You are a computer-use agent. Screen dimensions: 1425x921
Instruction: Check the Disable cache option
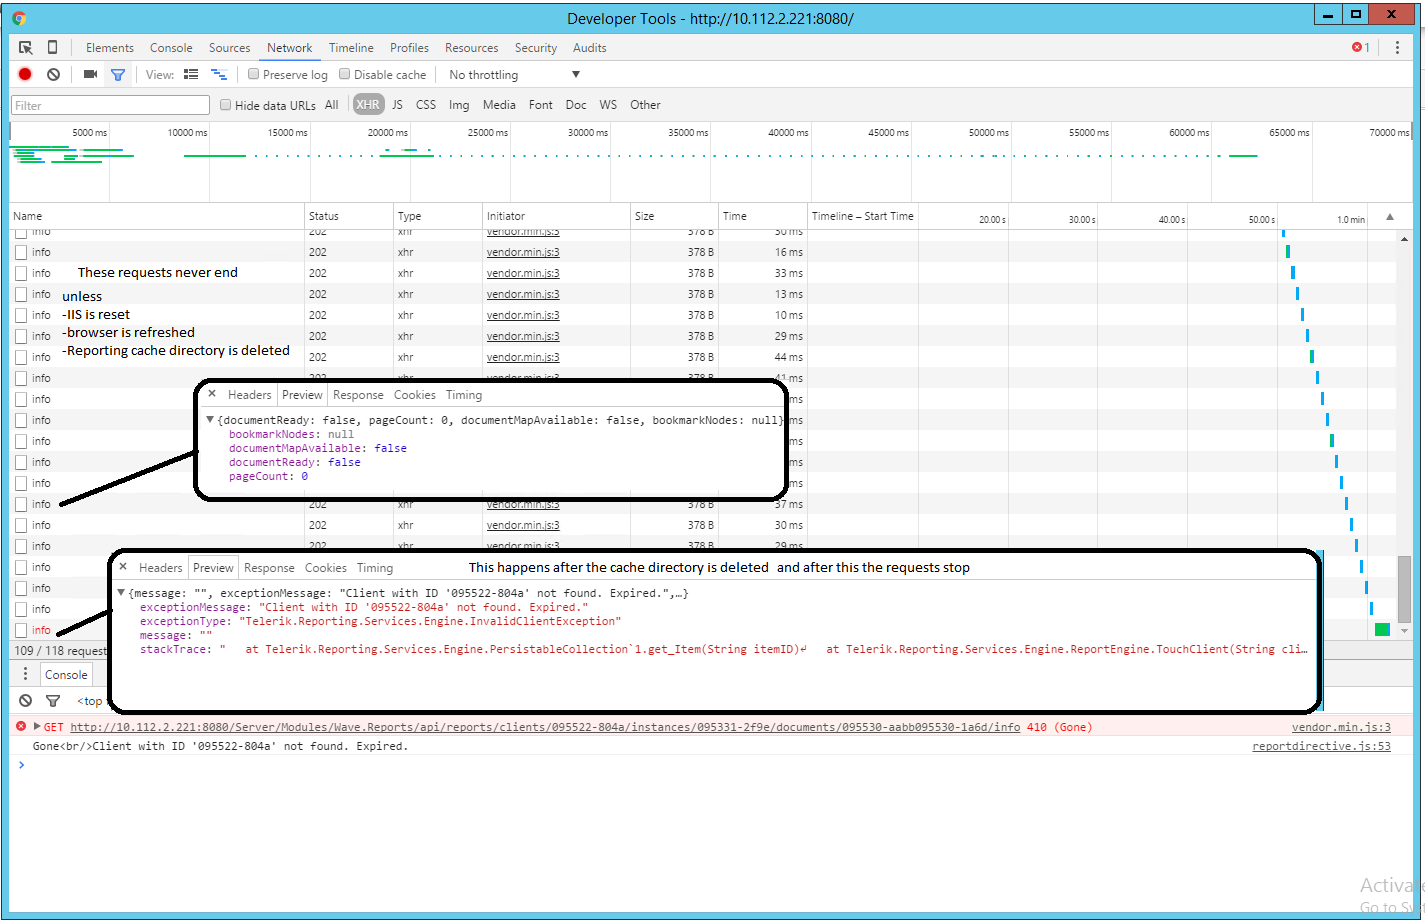pos(345,74)
